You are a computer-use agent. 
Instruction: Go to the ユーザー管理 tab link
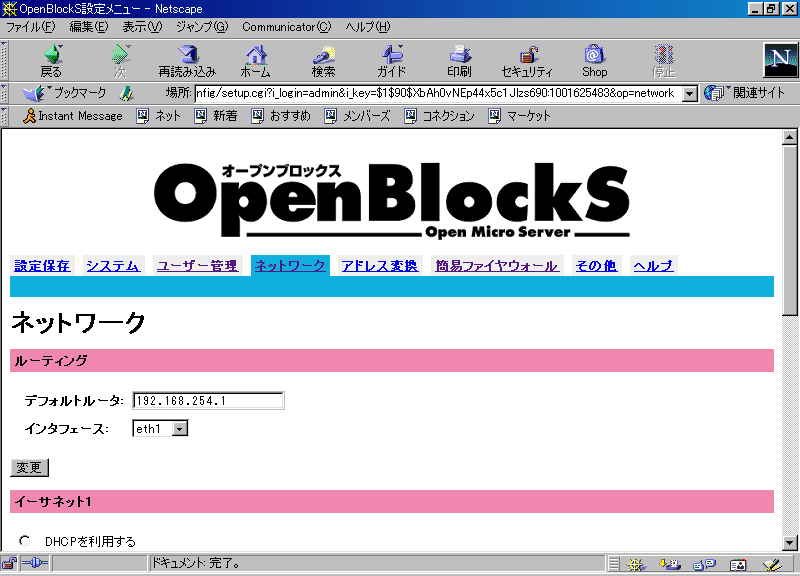197,266
